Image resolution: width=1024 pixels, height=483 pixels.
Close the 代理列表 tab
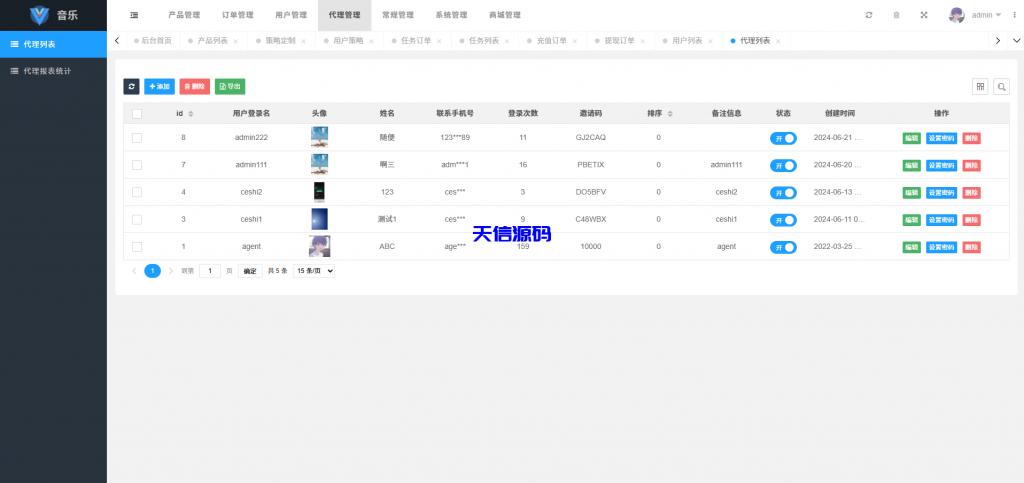click(778, 41)
